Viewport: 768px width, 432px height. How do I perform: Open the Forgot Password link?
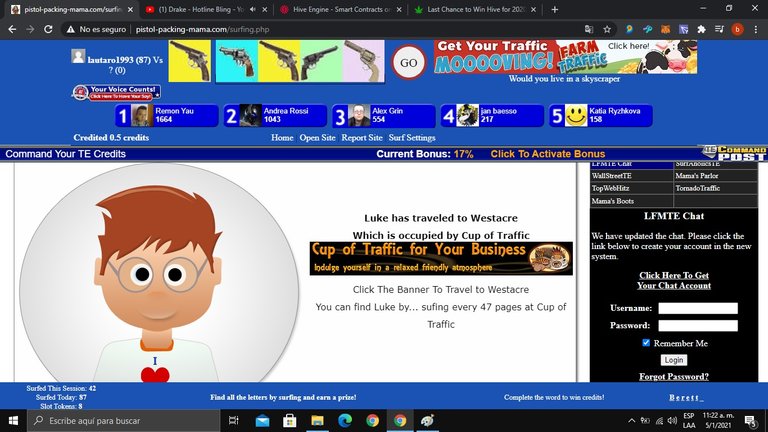[674, 377]
